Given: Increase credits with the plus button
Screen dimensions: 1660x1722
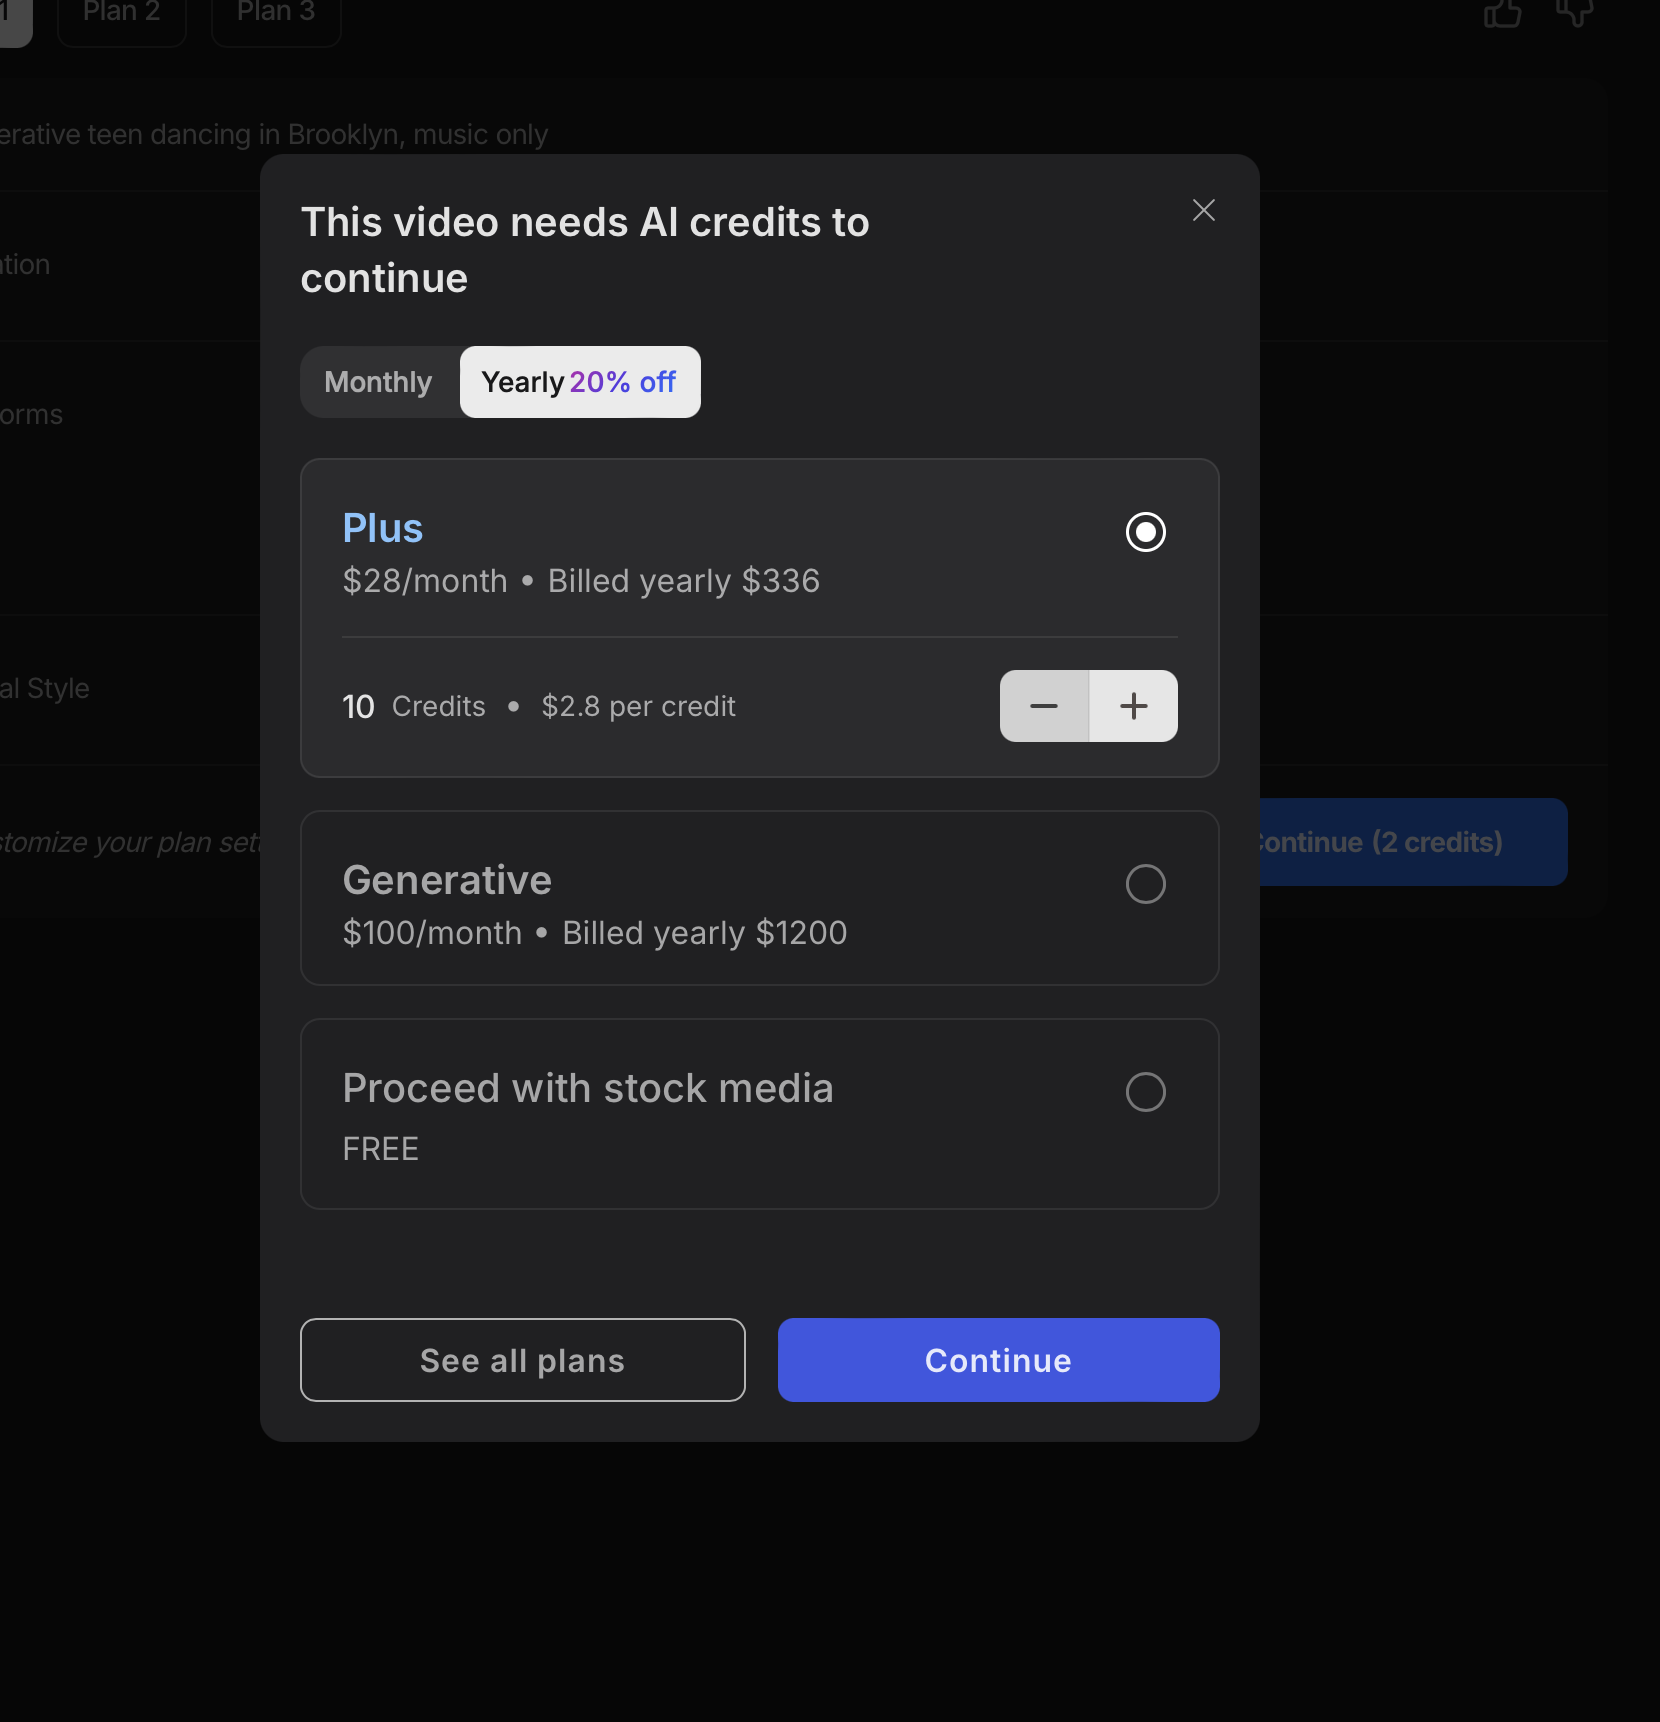Looking at the screenshot, I should (1133, 706).
